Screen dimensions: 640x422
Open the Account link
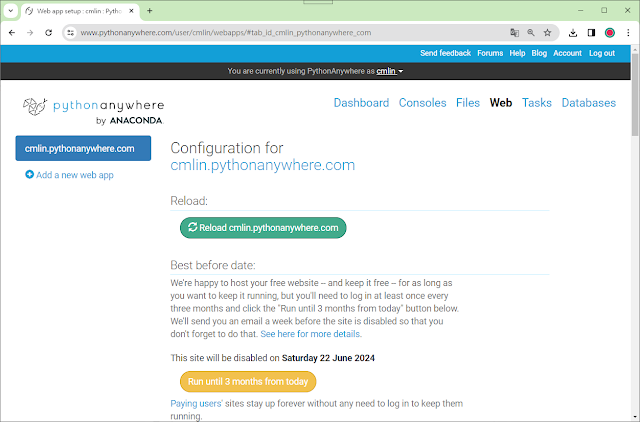[567, 53]
